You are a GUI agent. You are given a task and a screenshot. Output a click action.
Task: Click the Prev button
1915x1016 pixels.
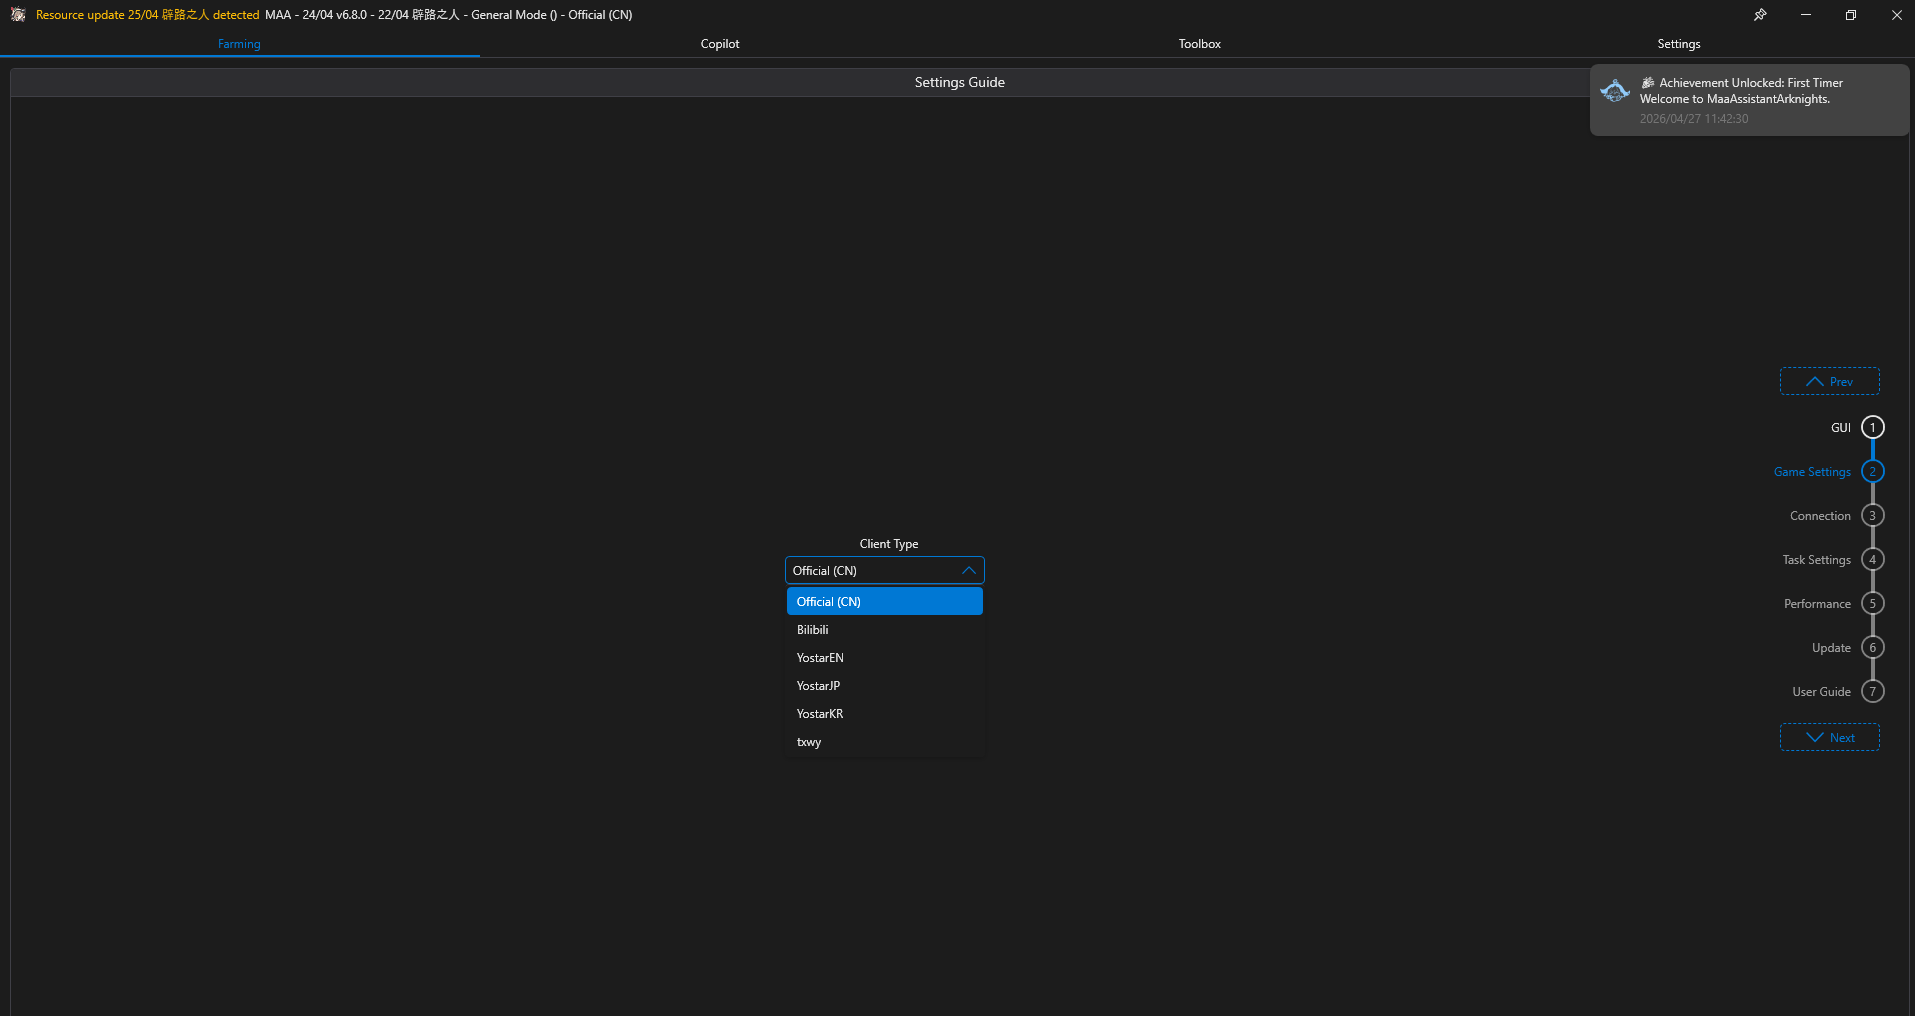[x=1829, y=381]
